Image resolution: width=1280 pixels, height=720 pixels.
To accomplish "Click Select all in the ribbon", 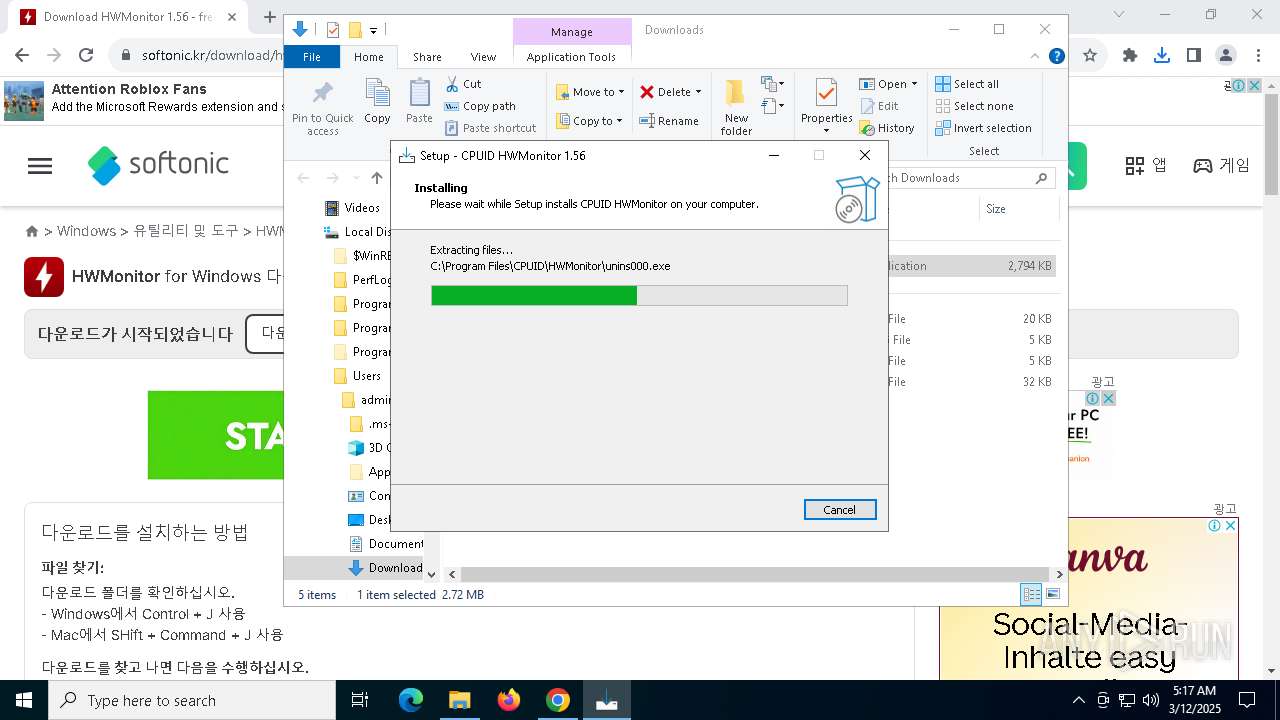I will pos(967,84).
